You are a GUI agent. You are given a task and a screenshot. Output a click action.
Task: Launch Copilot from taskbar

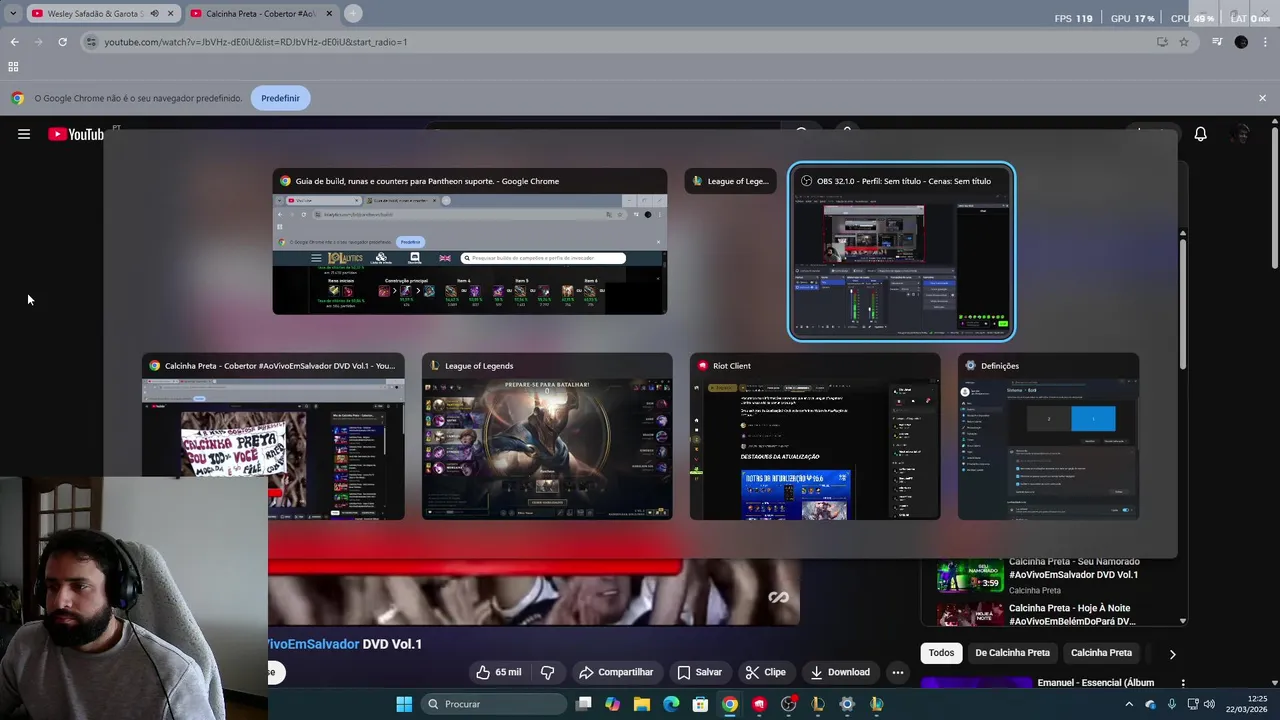point(613,704)
